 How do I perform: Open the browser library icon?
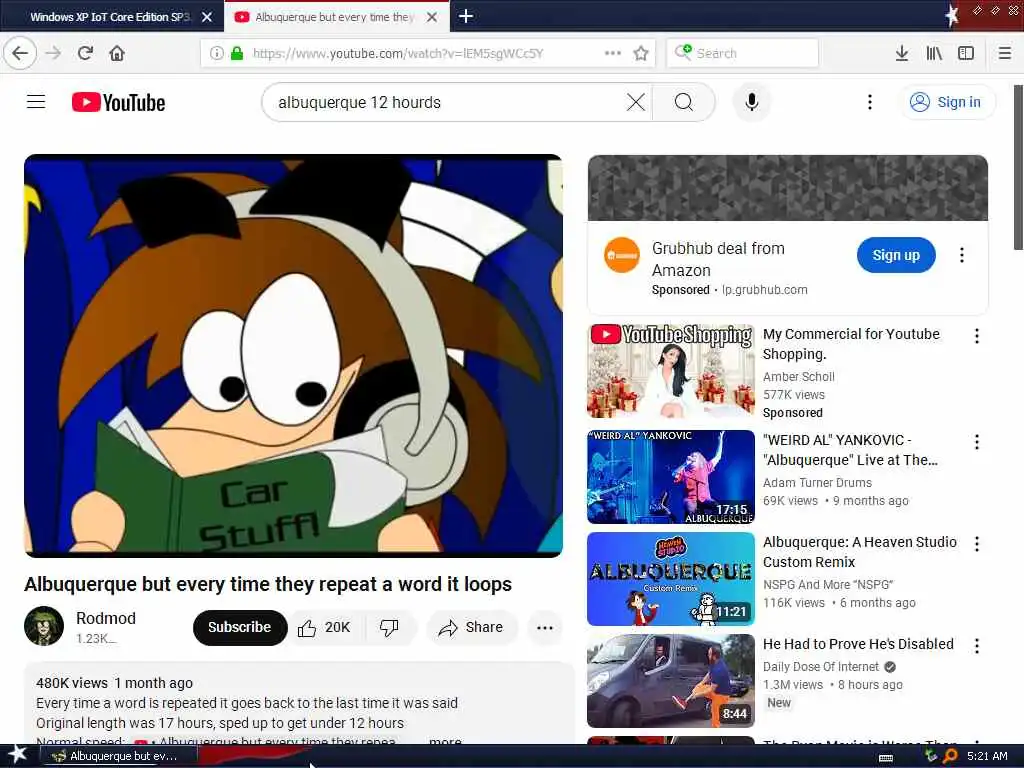tap(934, 53)
